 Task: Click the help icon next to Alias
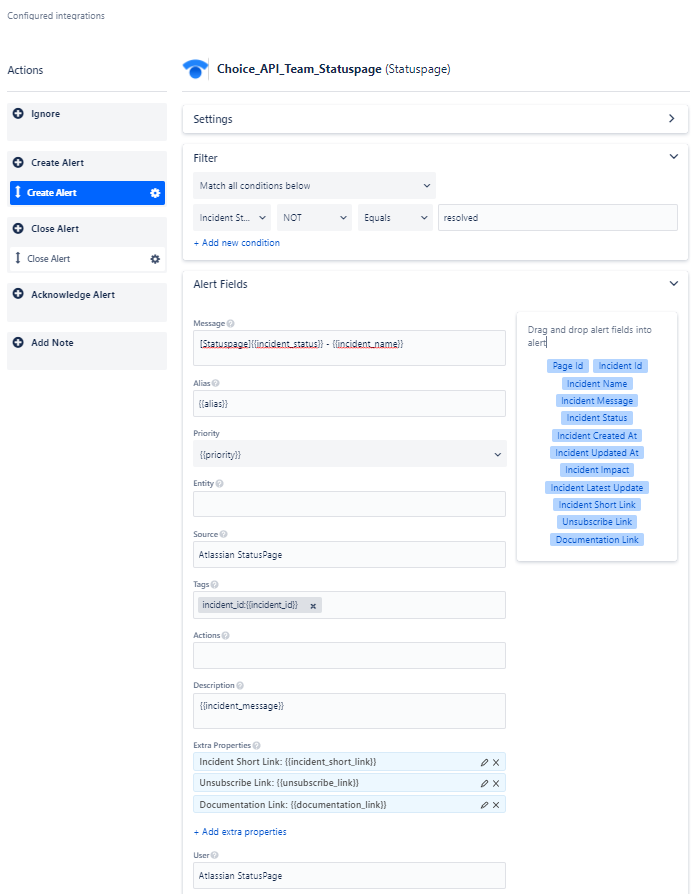pos(216,383)
